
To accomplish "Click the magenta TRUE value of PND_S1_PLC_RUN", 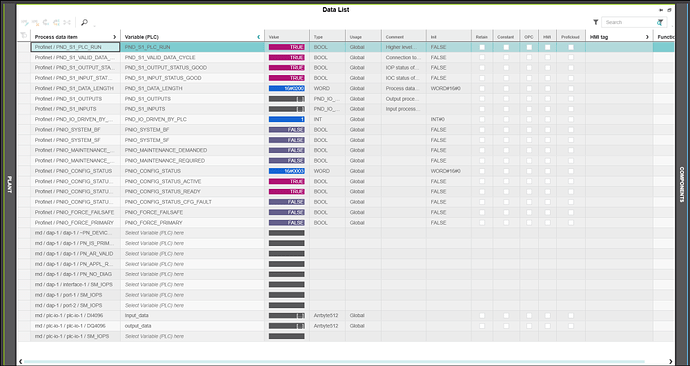I will [x=286, y=47].
